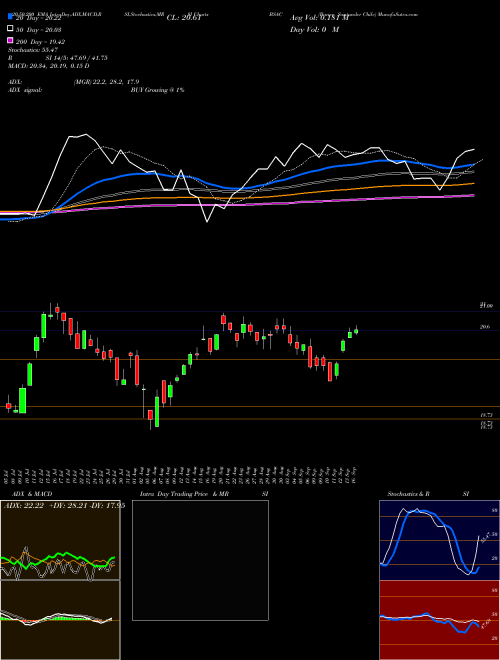Viewport: 500px width, 660px height.
Task: Click the blue 20 Day legend swatch
Action: point(10,16)
